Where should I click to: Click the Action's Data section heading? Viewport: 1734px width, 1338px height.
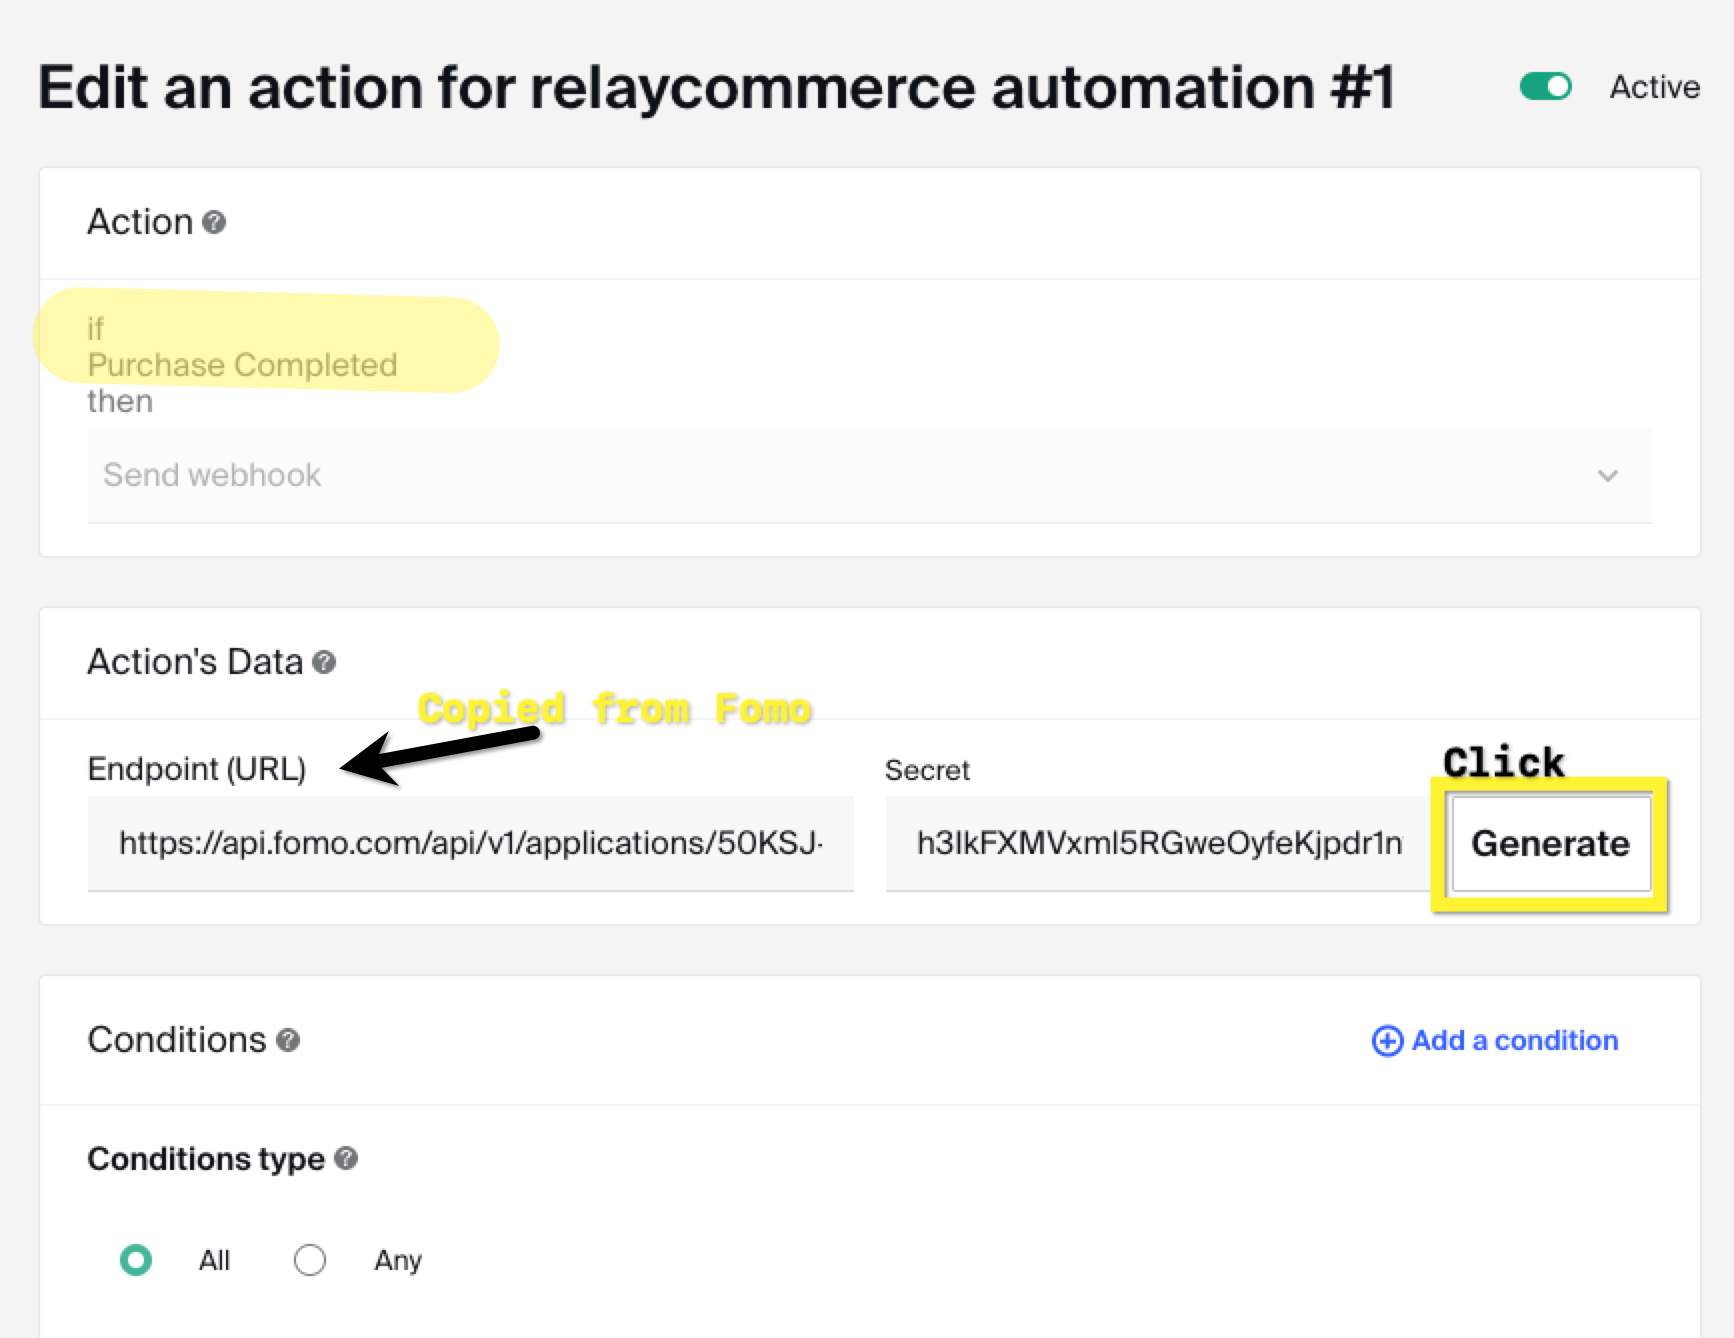[195, 662]
